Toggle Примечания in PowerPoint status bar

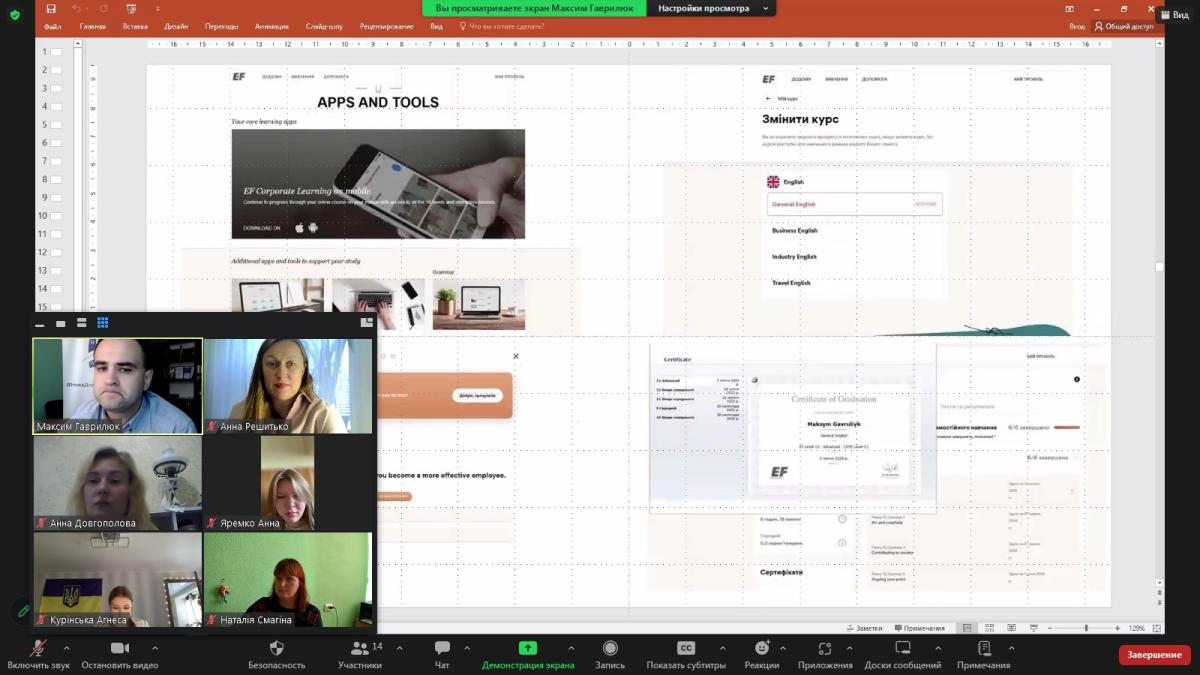point(919,628)
